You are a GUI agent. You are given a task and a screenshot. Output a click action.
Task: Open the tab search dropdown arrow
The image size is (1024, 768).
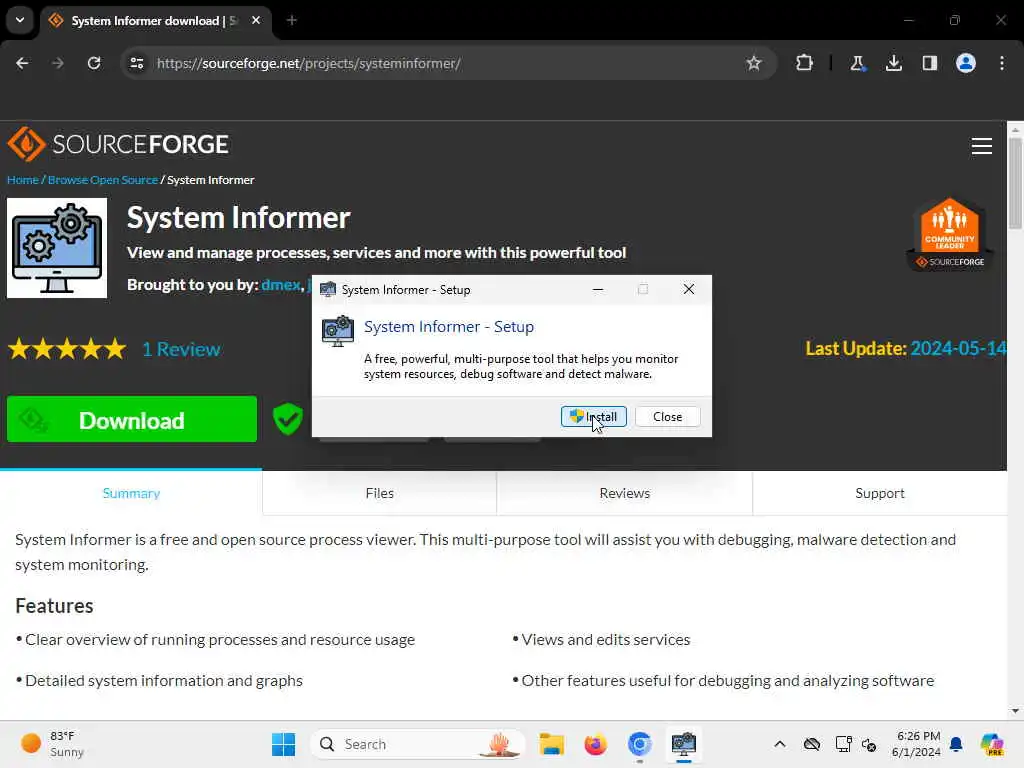coord(20,20)
